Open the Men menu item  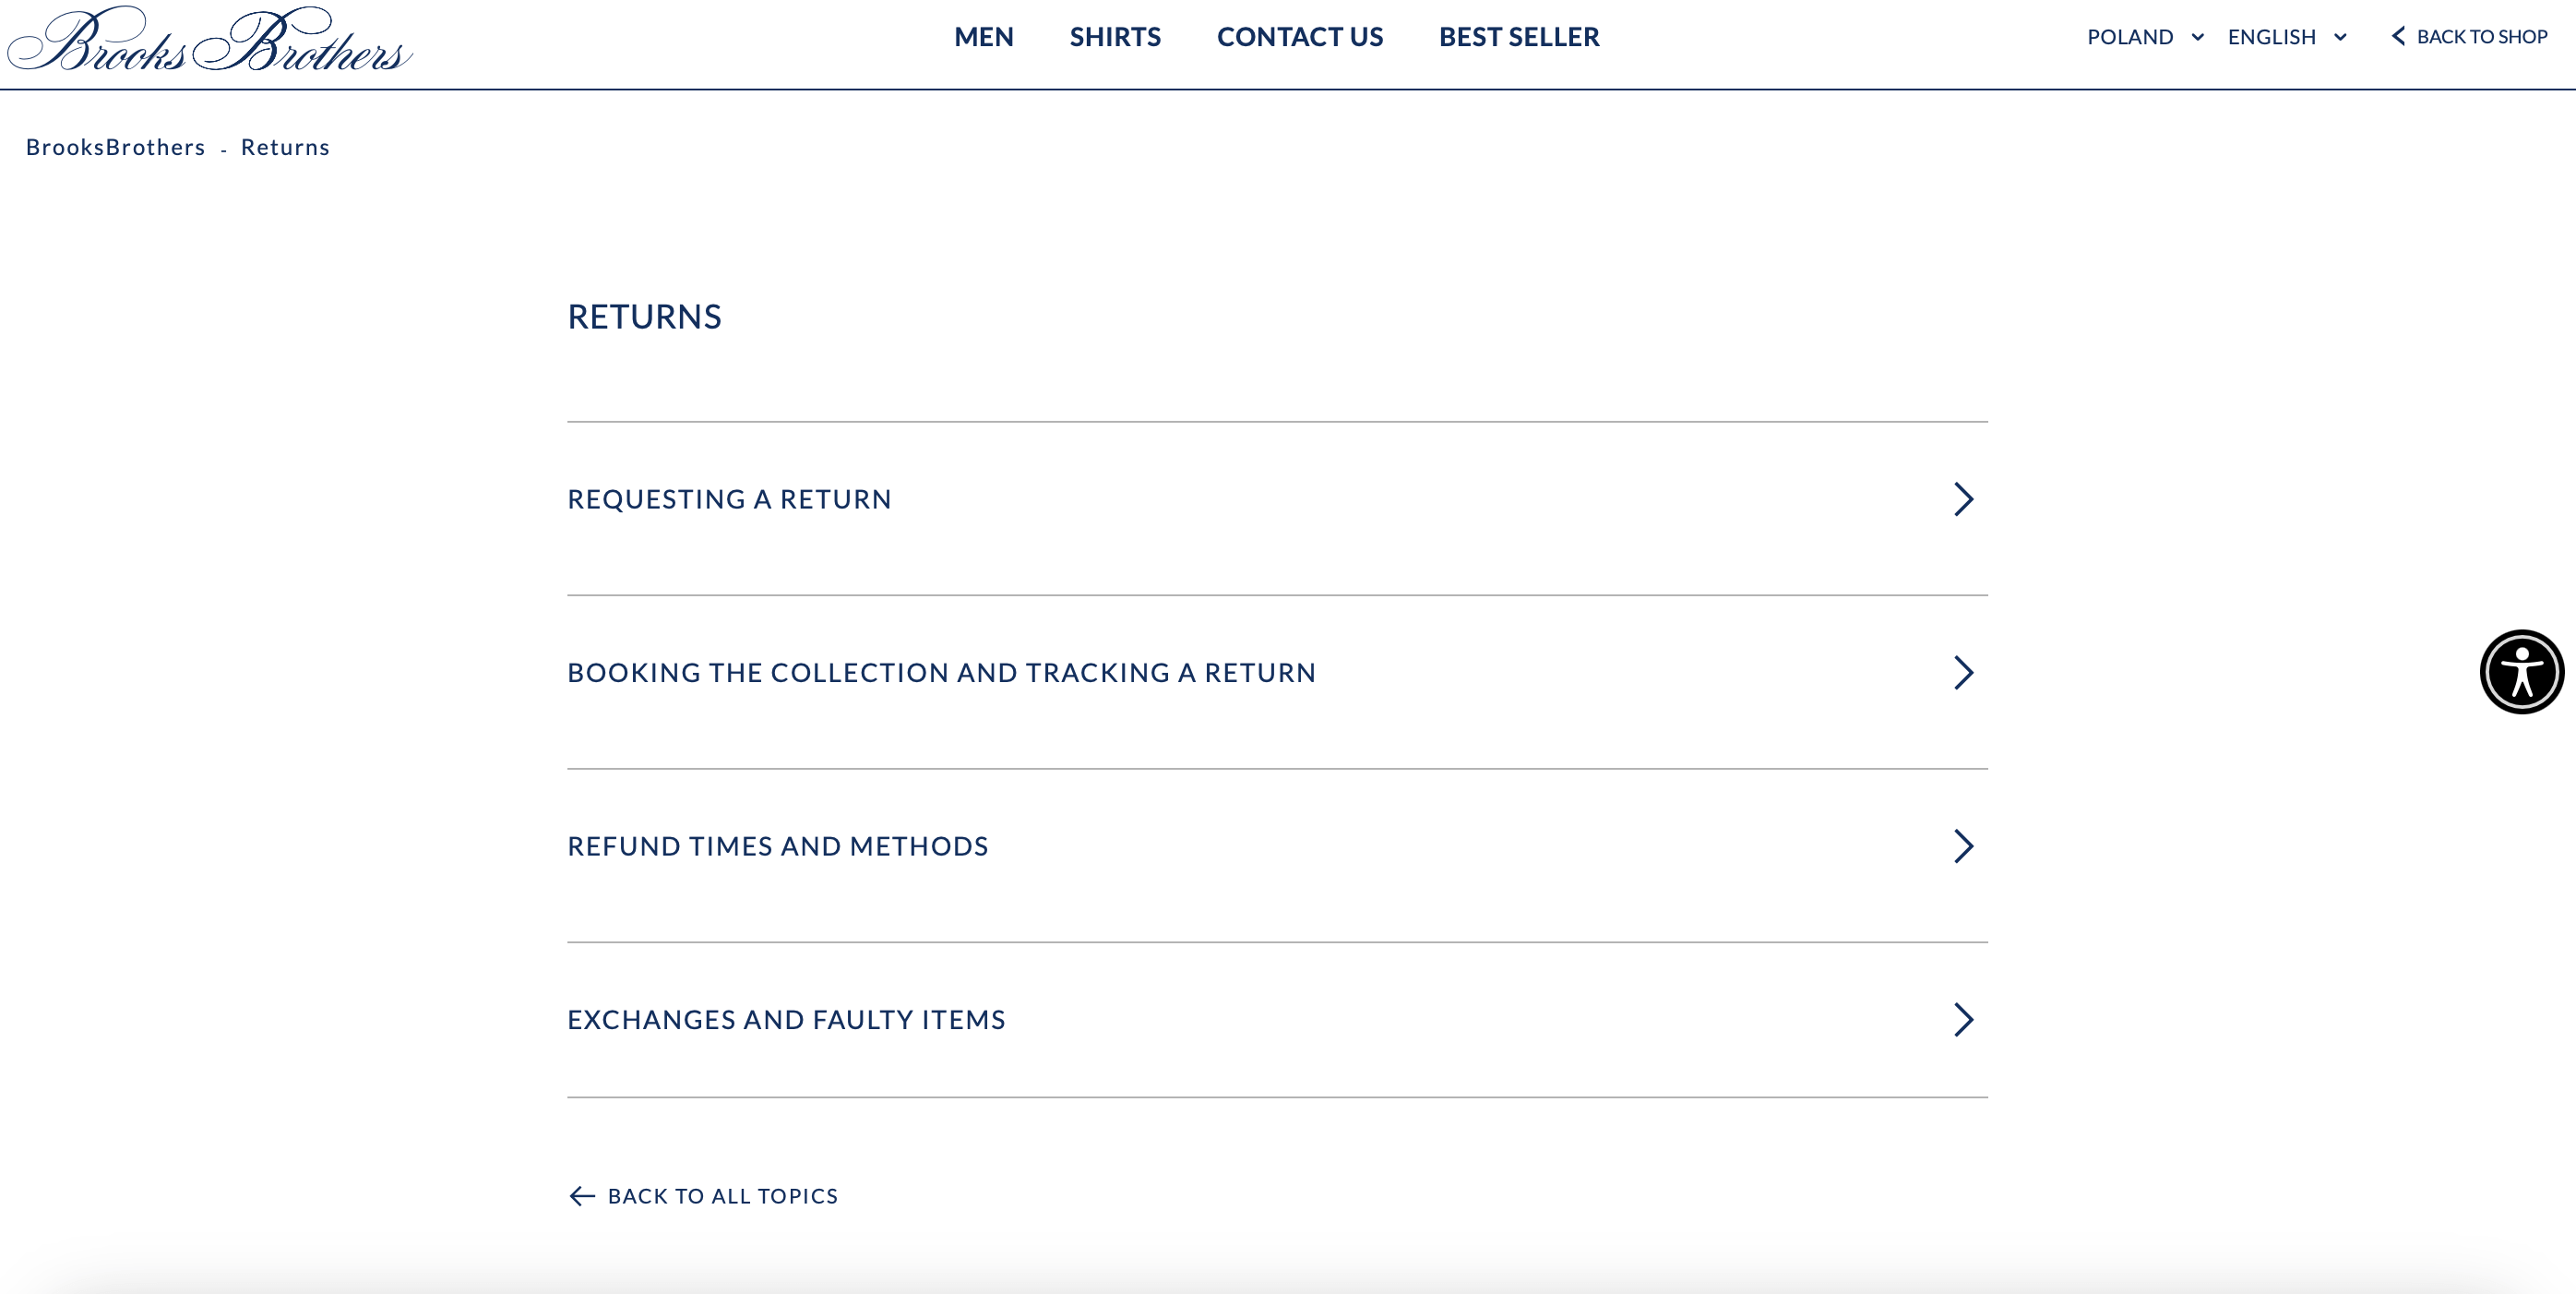pos(983,37)
